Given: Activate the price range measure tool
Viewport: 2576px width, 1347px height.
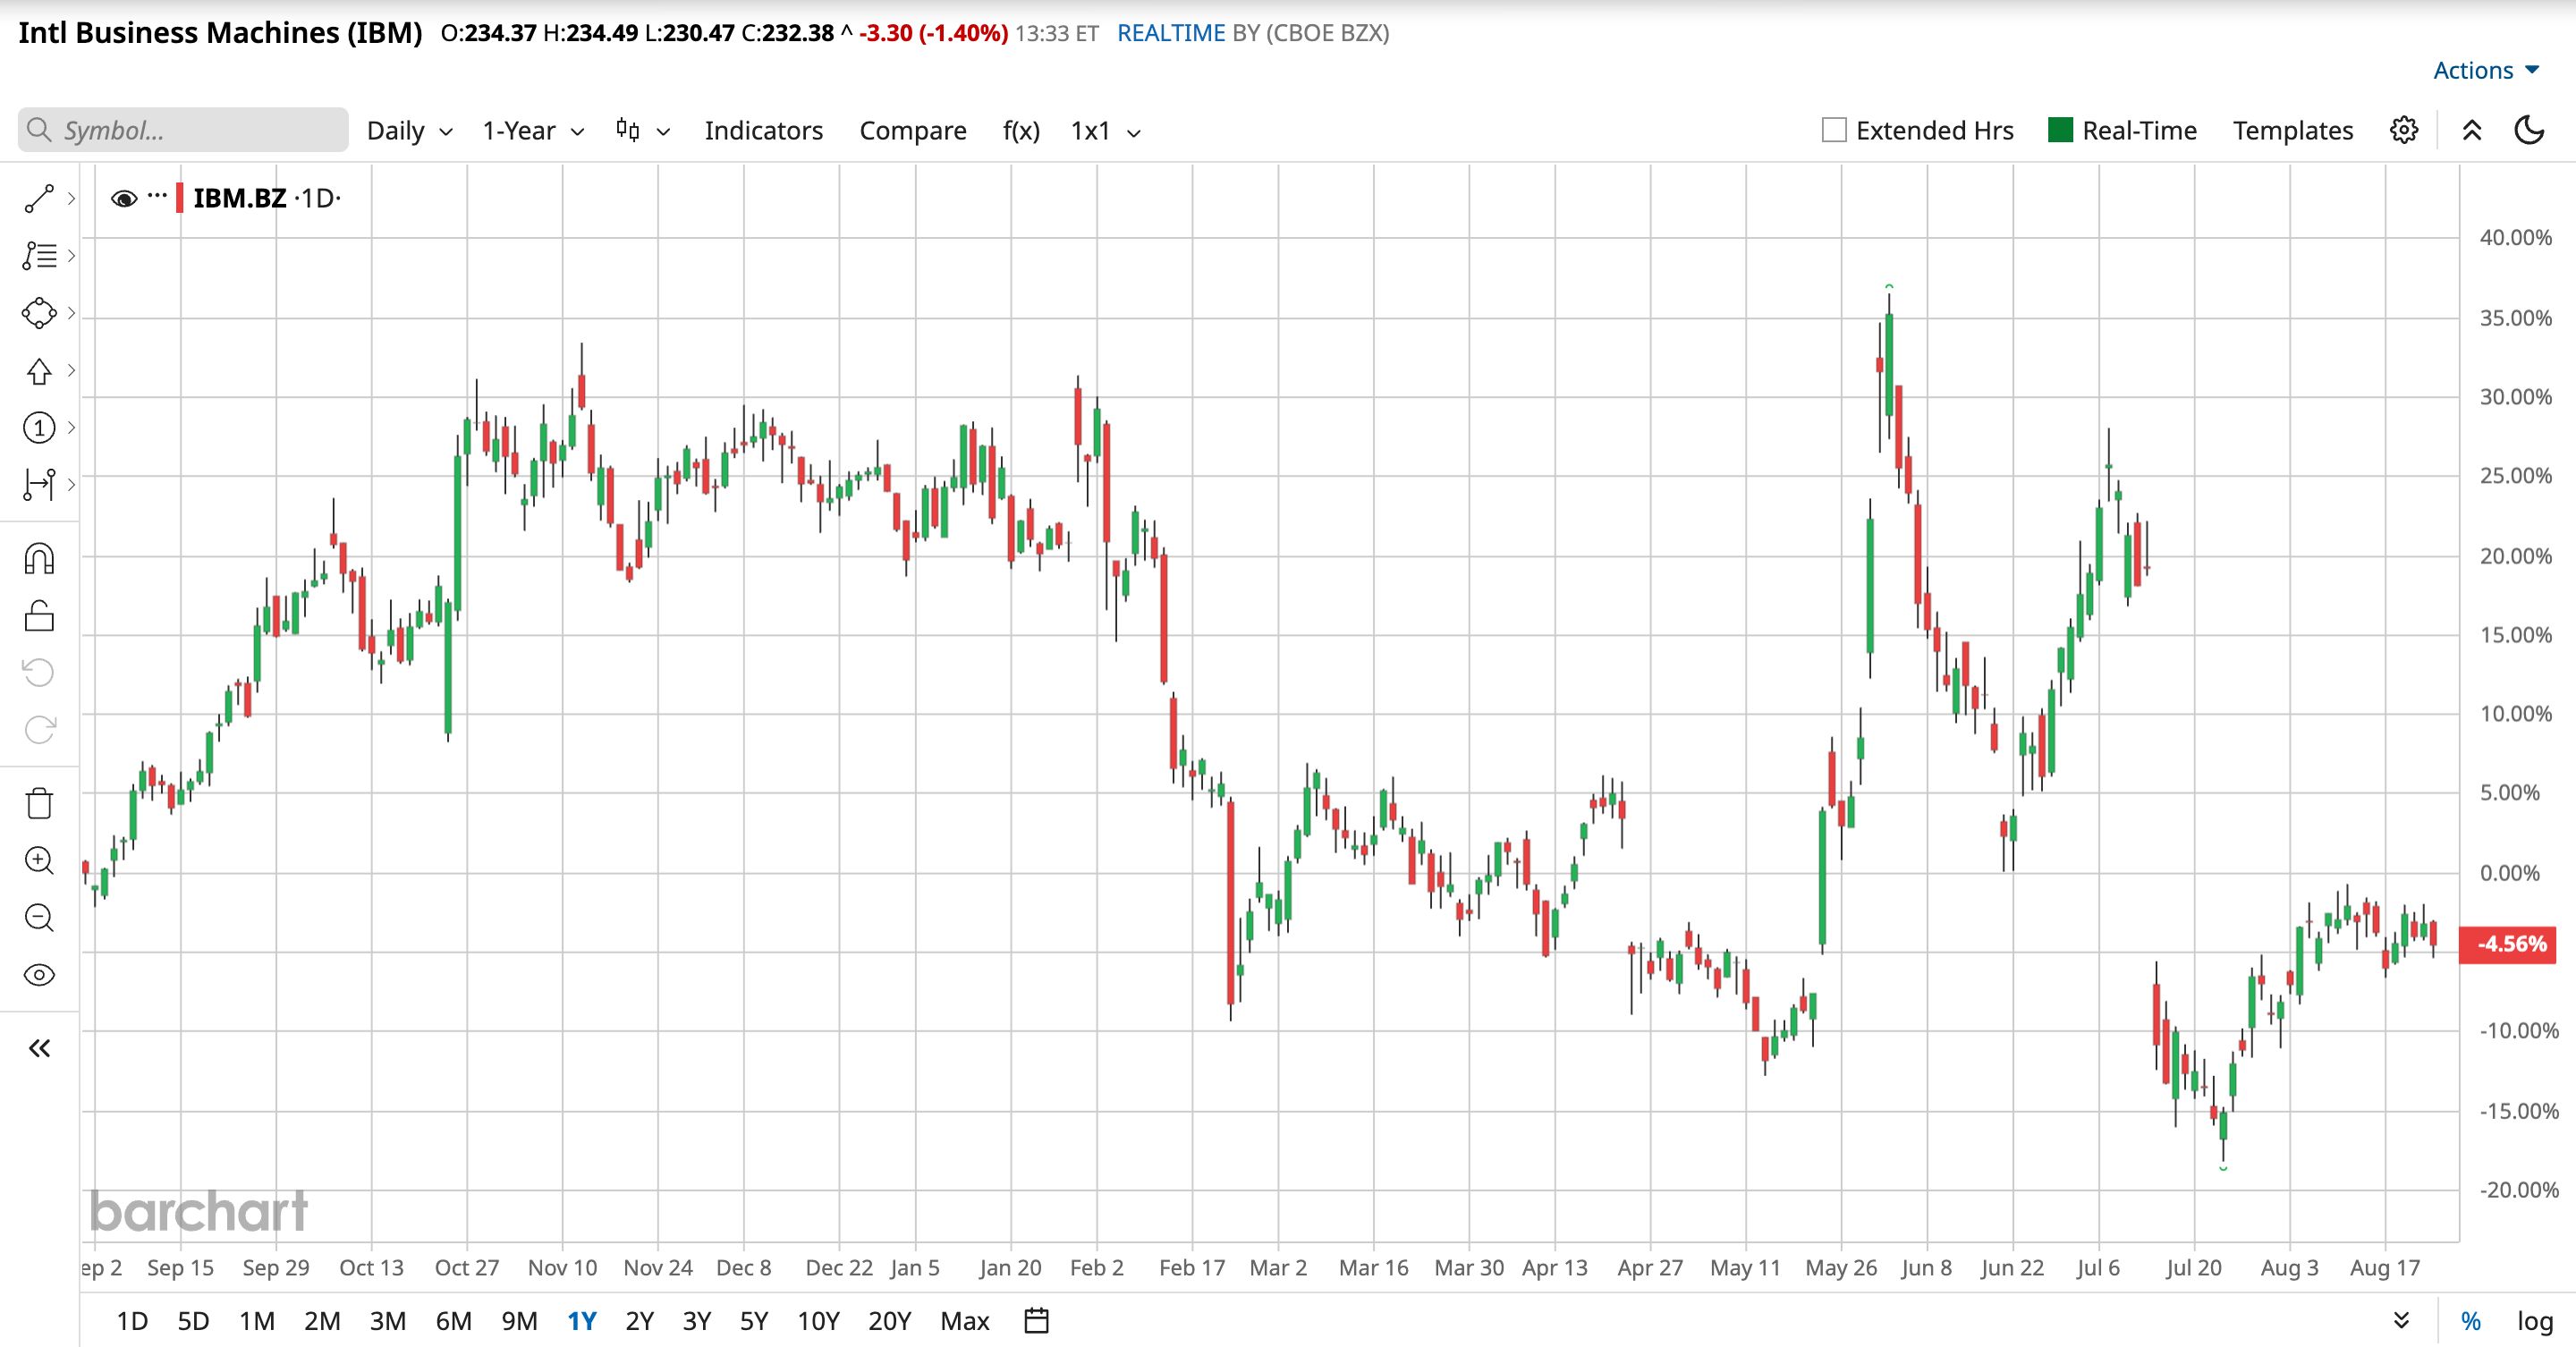Looking at the screenshot, I should click(39, 485).
